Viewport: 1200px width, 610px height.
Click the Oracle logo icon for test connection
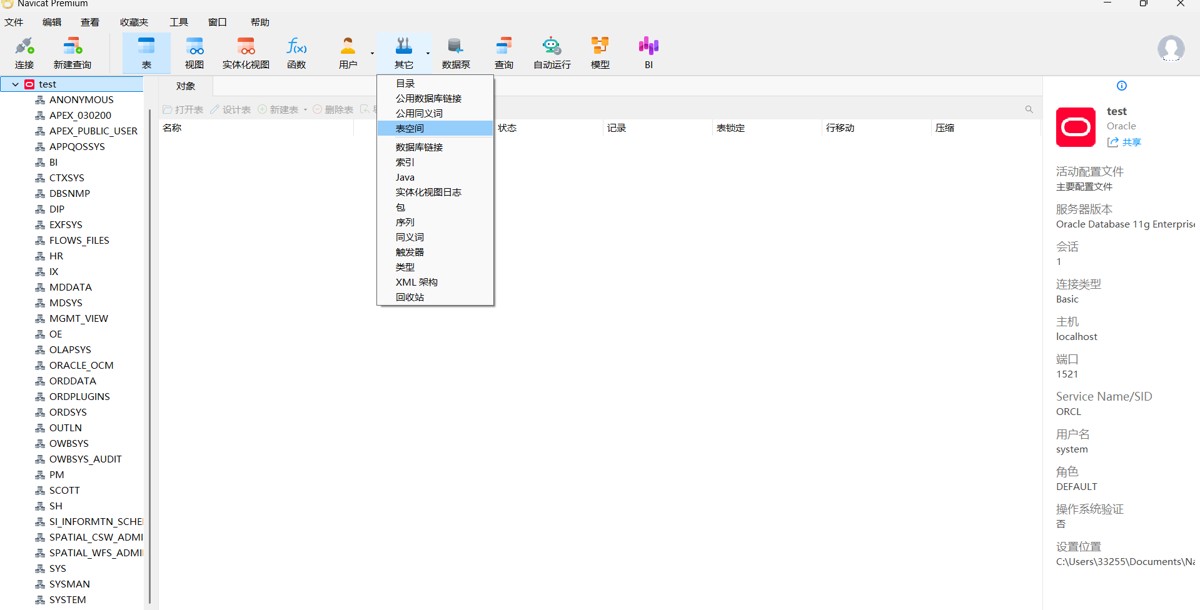[x=1076, y=127]
